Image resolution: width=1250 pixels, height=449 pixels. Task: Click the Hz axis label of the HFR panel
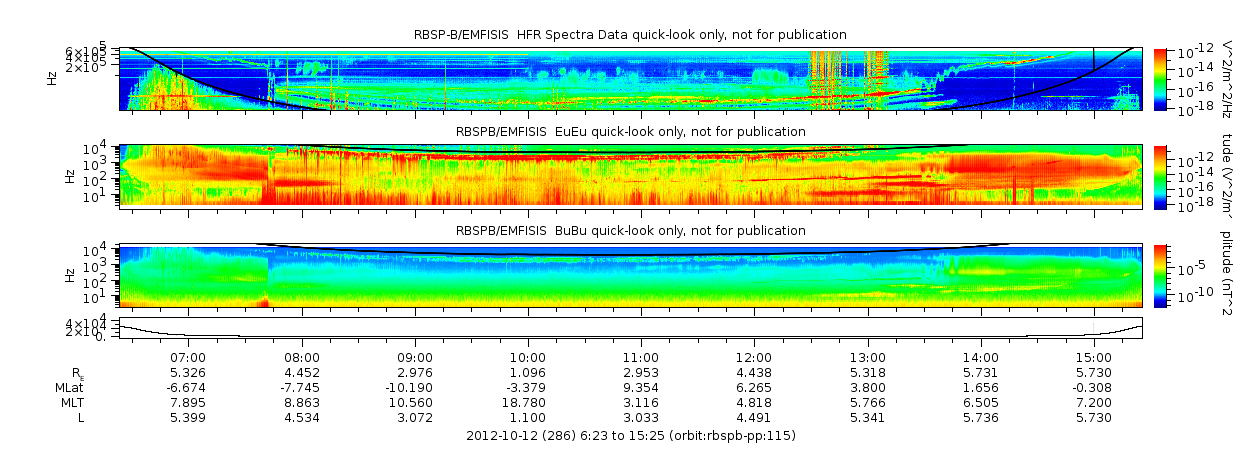coord(53,78)
